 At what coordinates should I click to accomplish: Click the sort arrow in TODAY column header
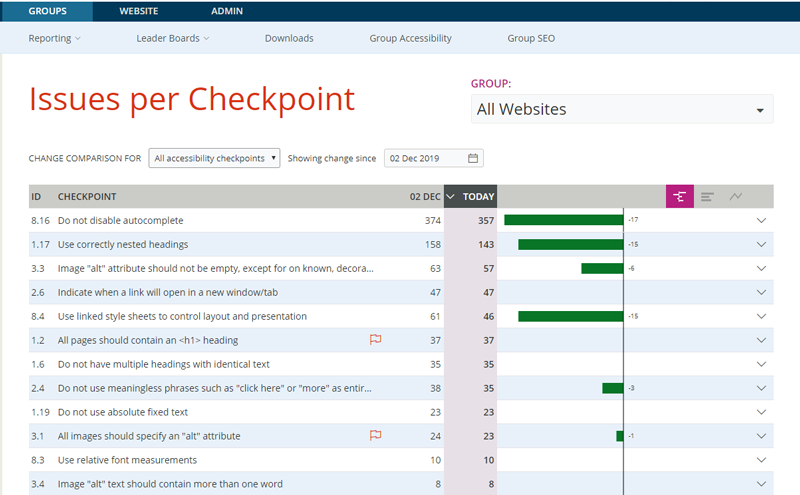tap(451, 197)
